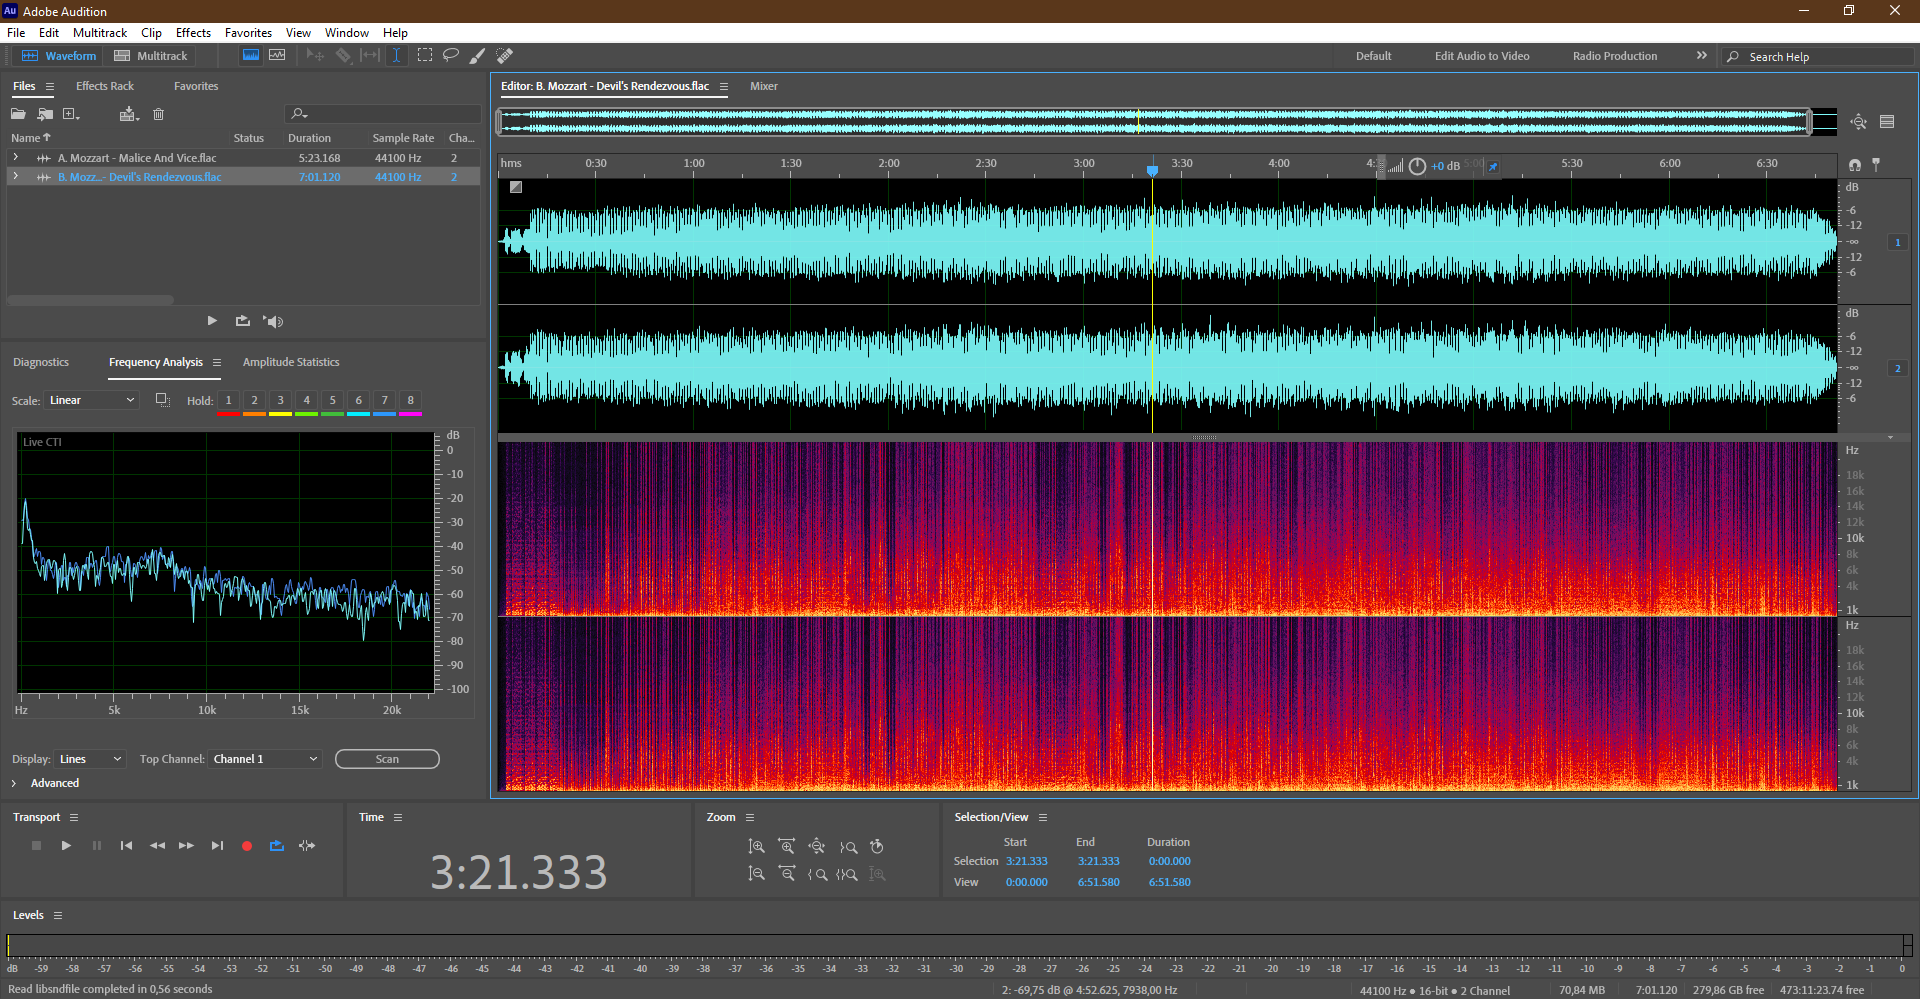The image size is (1920, 999).
Task: Toggle auto-play in Files panel preview
Action: click(273, 321)
